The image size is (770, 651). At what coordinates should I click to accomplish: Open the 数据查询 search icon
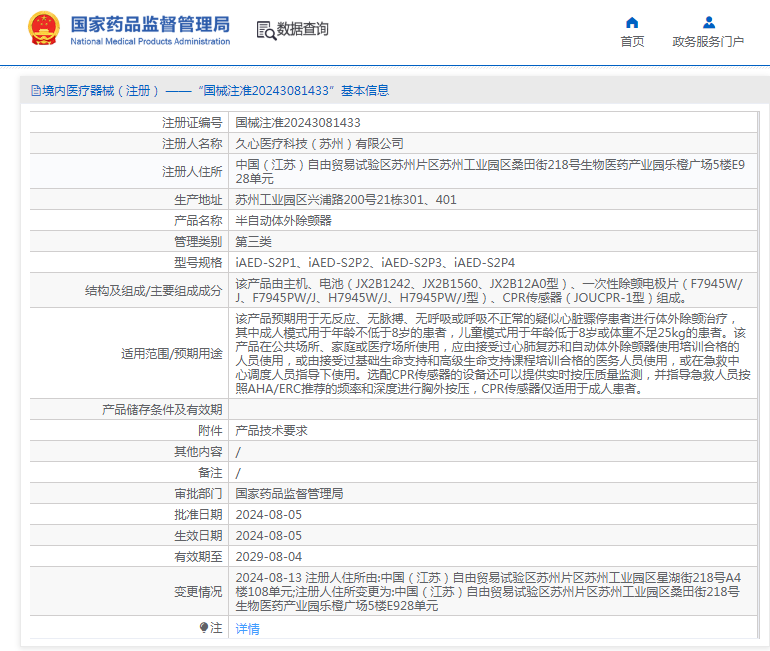coord(266,30)
